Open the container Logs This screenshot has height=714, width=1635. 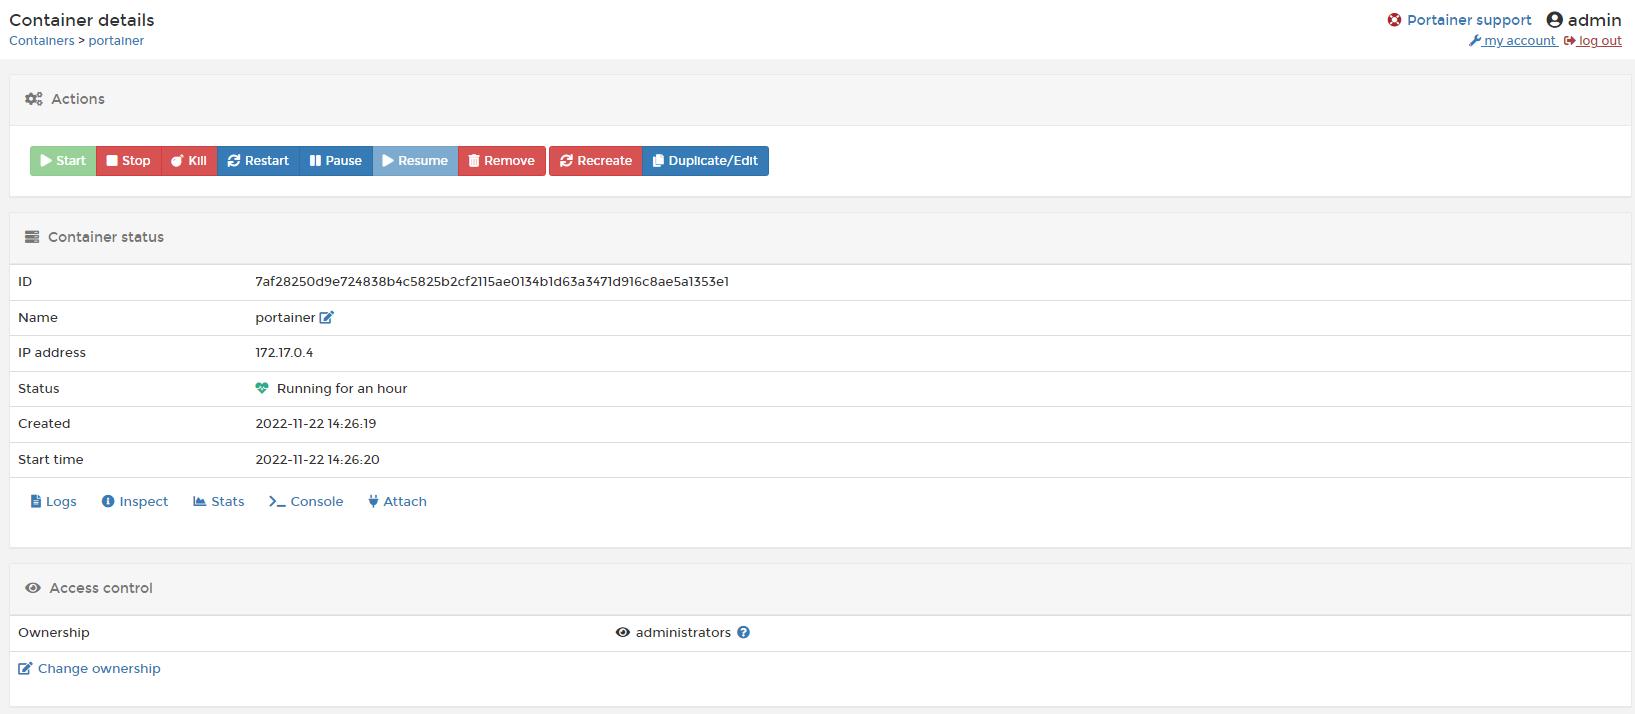coord(54,502)
